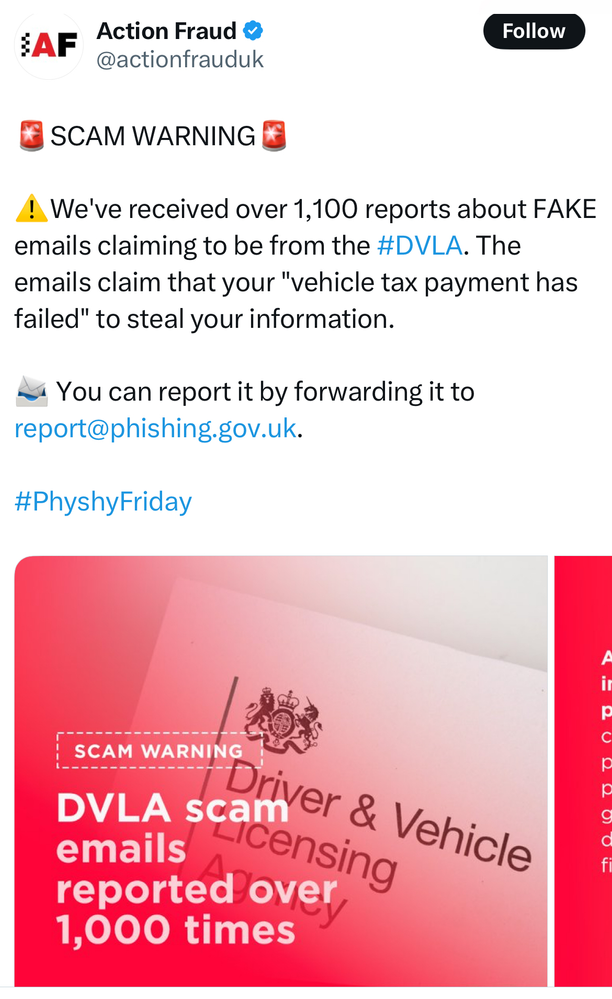The height and width of the screenshot is (999, 612).
Task: Open the Action Fraud AF profile avatar
Action: [49, 45]
